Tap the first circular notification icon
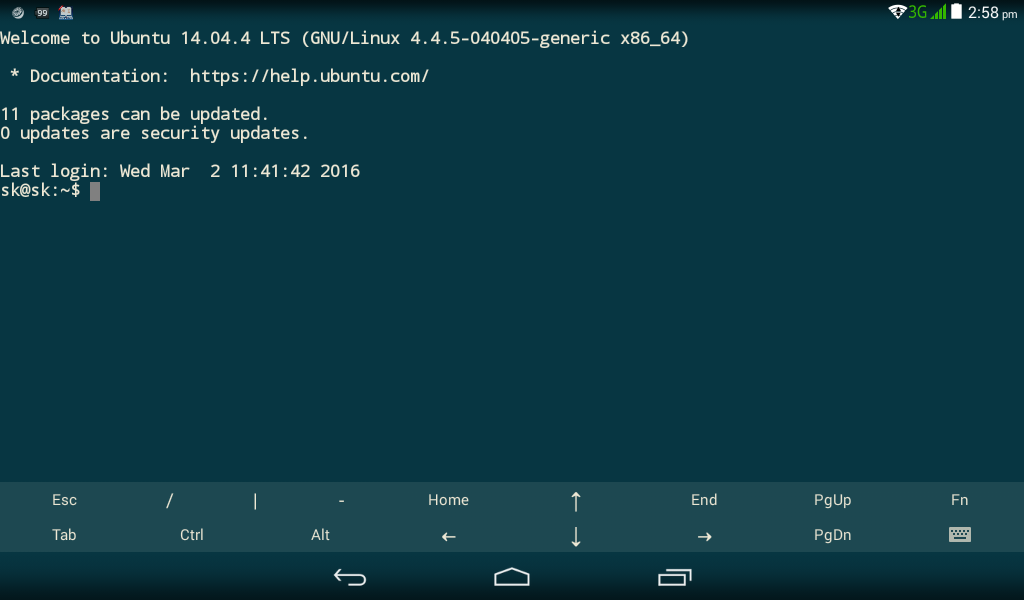The width and height of the screenshot is (1024, 600). click(x=18, y=12)
